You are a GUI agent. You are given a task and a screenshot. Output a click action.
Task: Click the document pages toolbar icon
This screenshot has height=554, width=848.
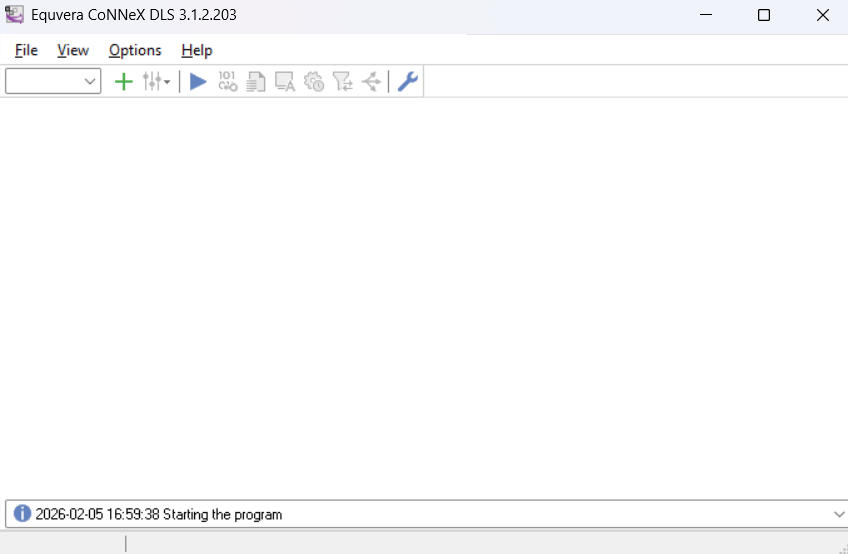tap(256, 82)
